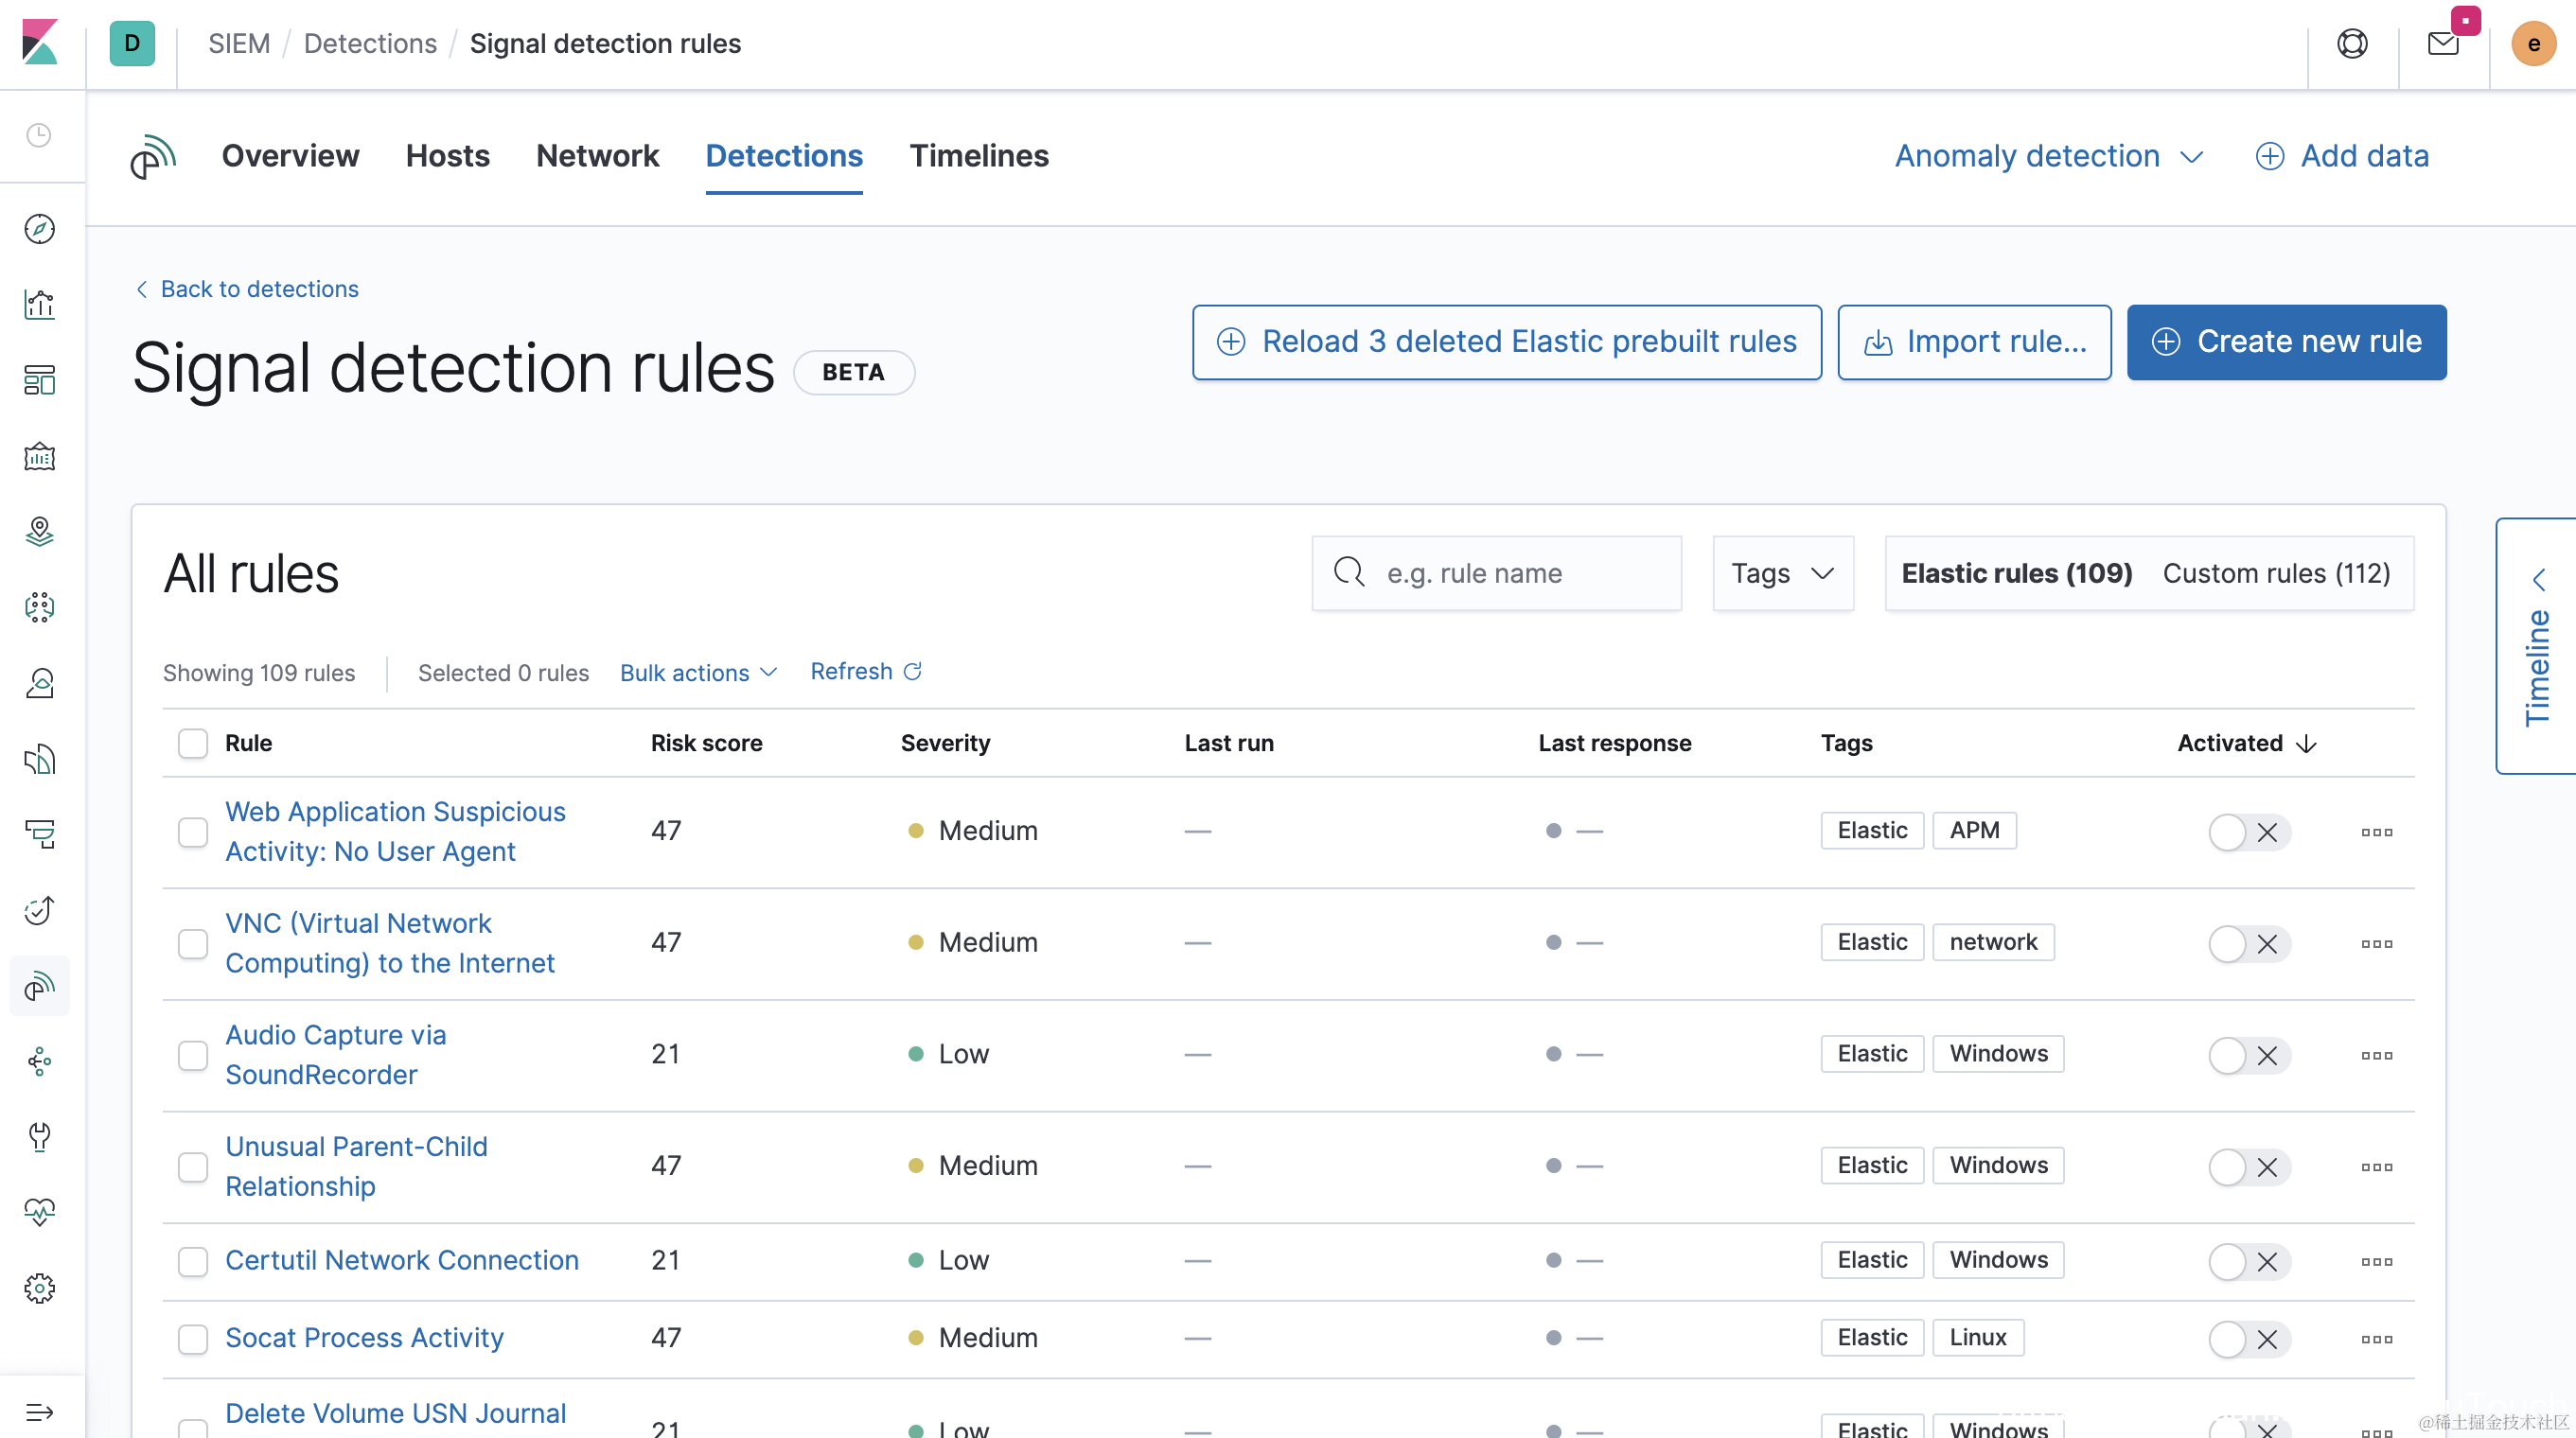Viewport: 2576px width, 1438px height.
Task: Check the select-all rules checkbox
Action: [x=193, y=743]
